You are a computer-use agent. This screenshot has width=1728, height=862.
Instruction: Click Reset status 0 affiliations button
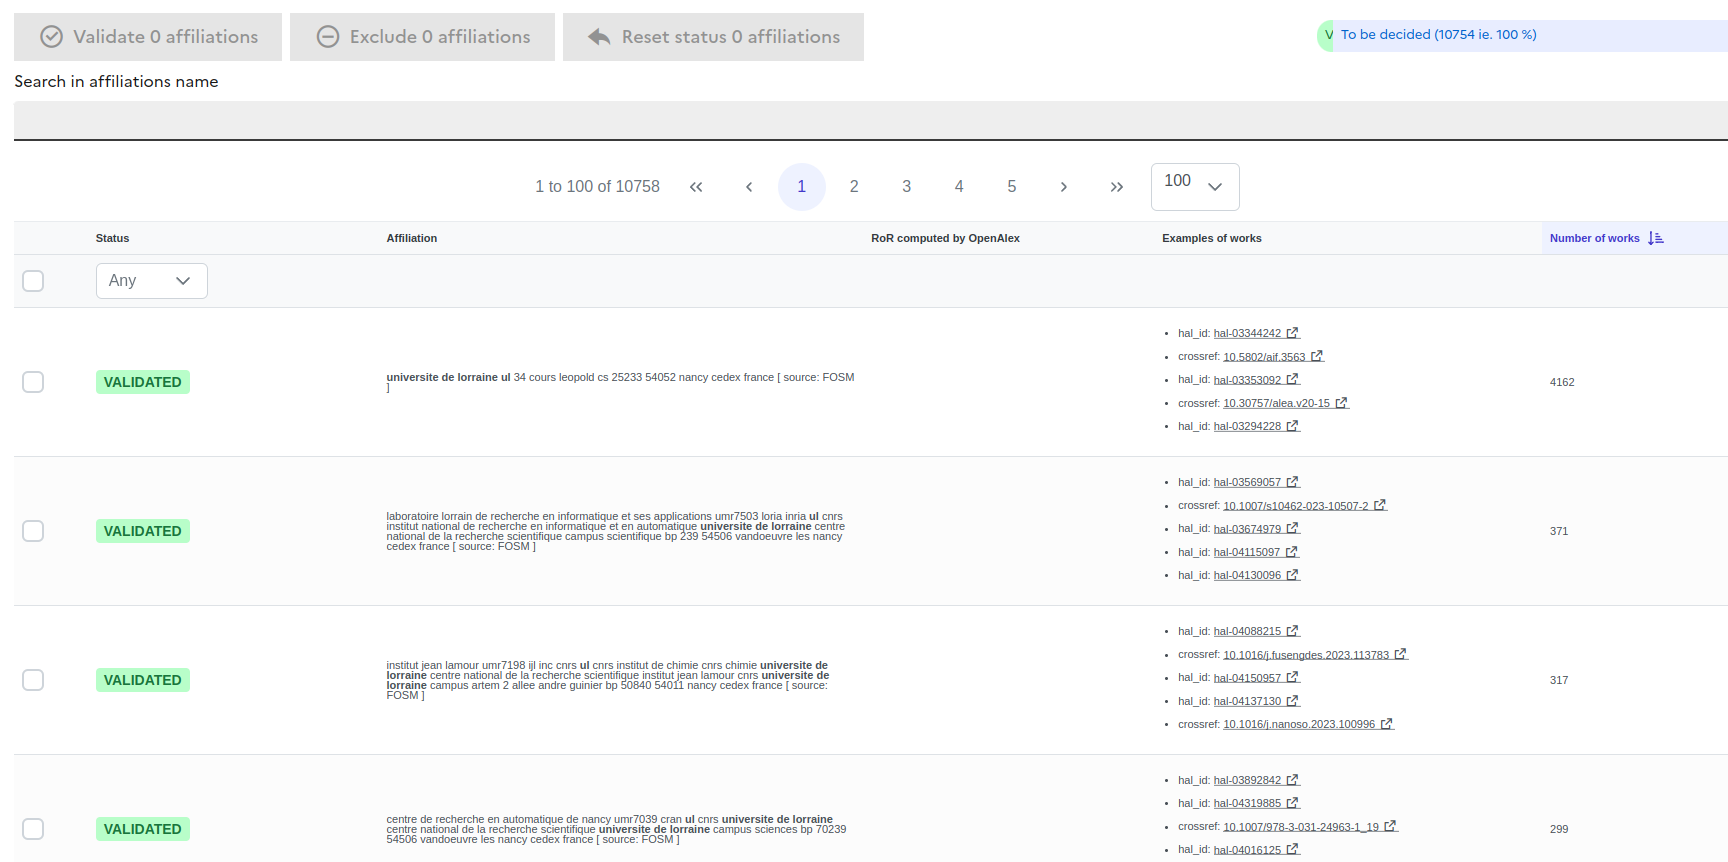click(x=713, y=37)
